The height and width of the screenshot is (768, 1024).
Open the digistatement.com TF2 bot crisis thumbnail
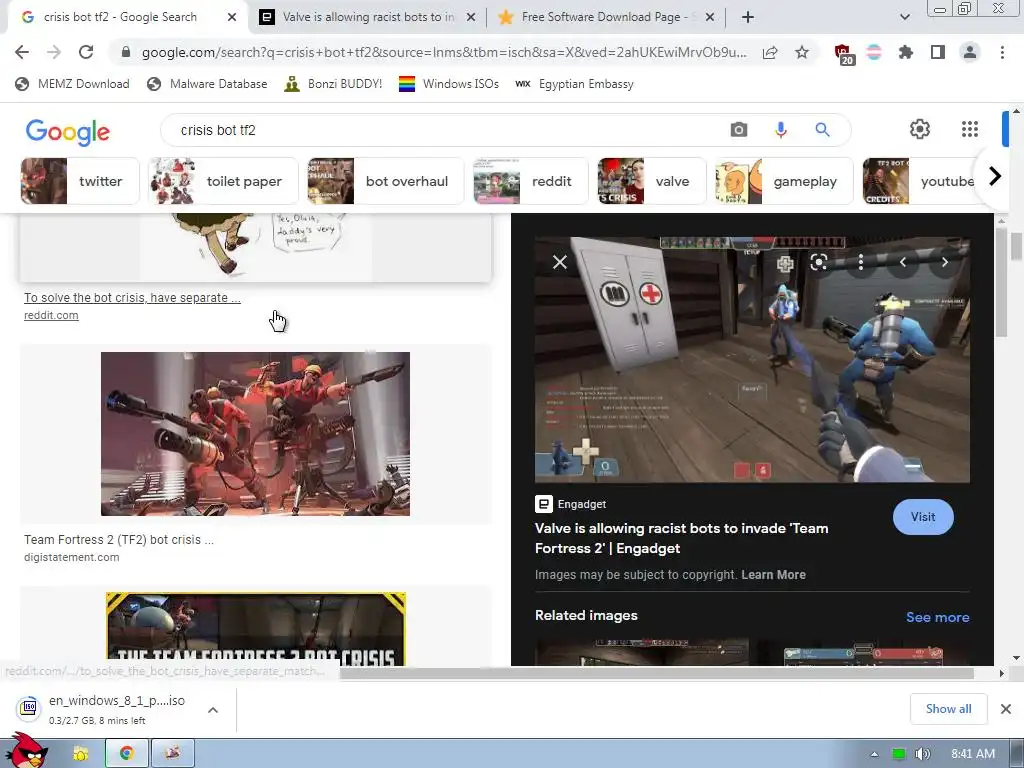tap(255, 434)
